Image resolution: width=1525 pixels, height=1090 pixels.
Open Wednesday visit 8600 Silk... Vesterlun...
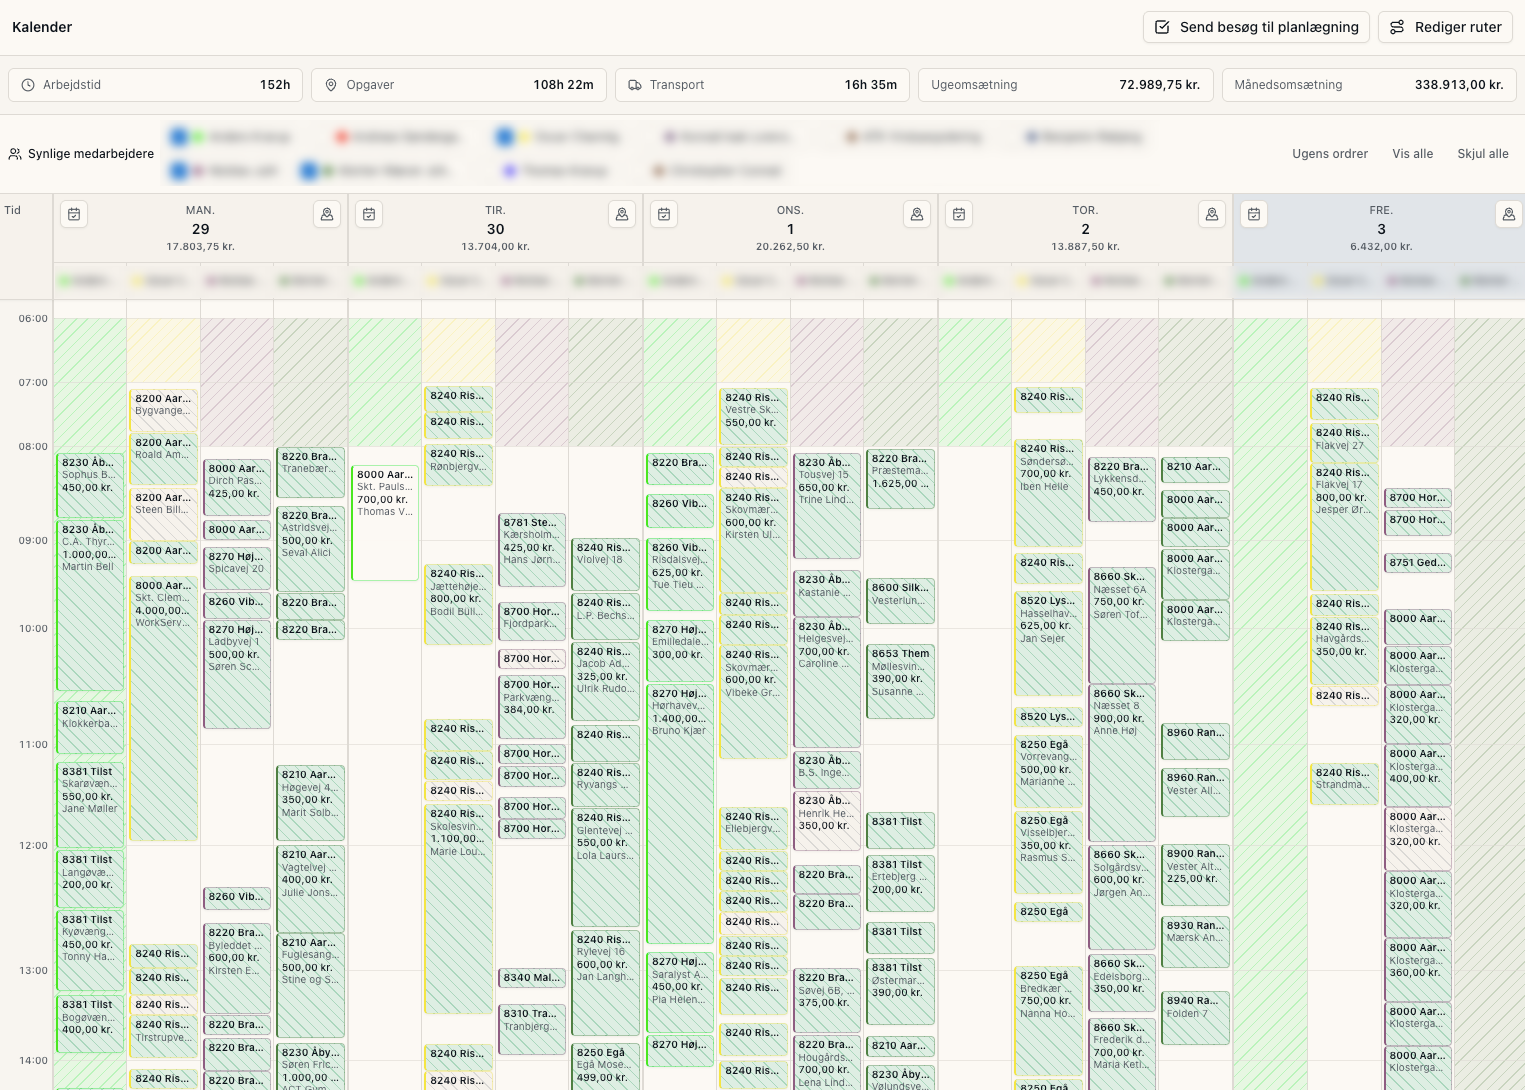pos(901,601)
